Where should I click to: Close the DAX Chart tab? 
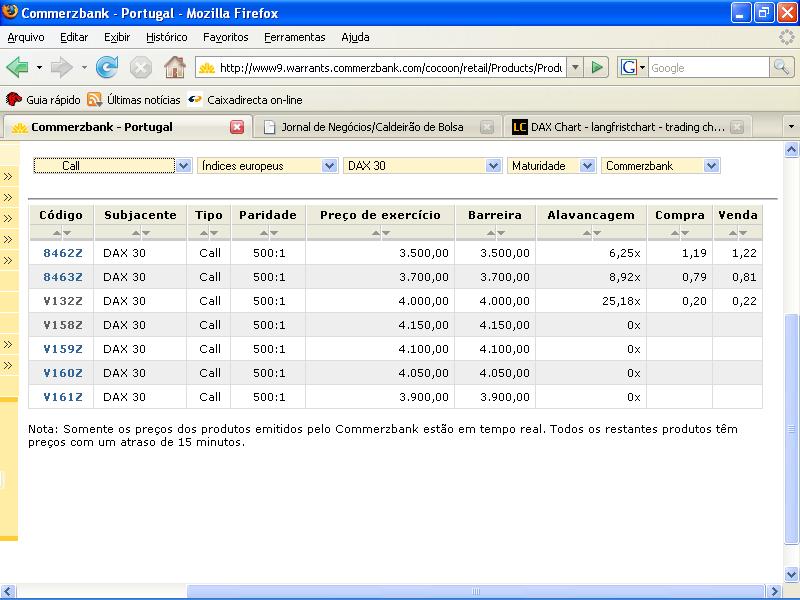tap(736, 127)
